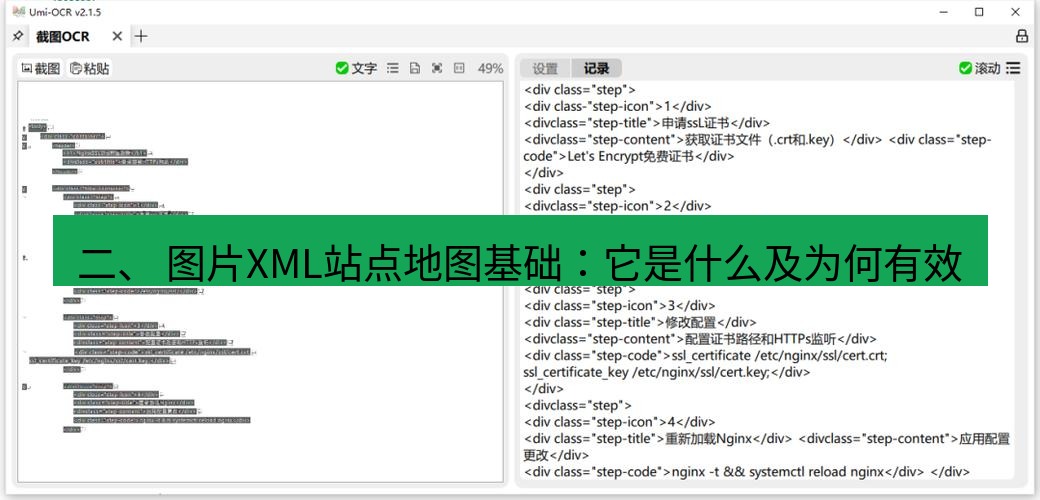Minimize the Umi-OCR window
The width and height of the screenshot is (1040, 500).
coord(944,11)
